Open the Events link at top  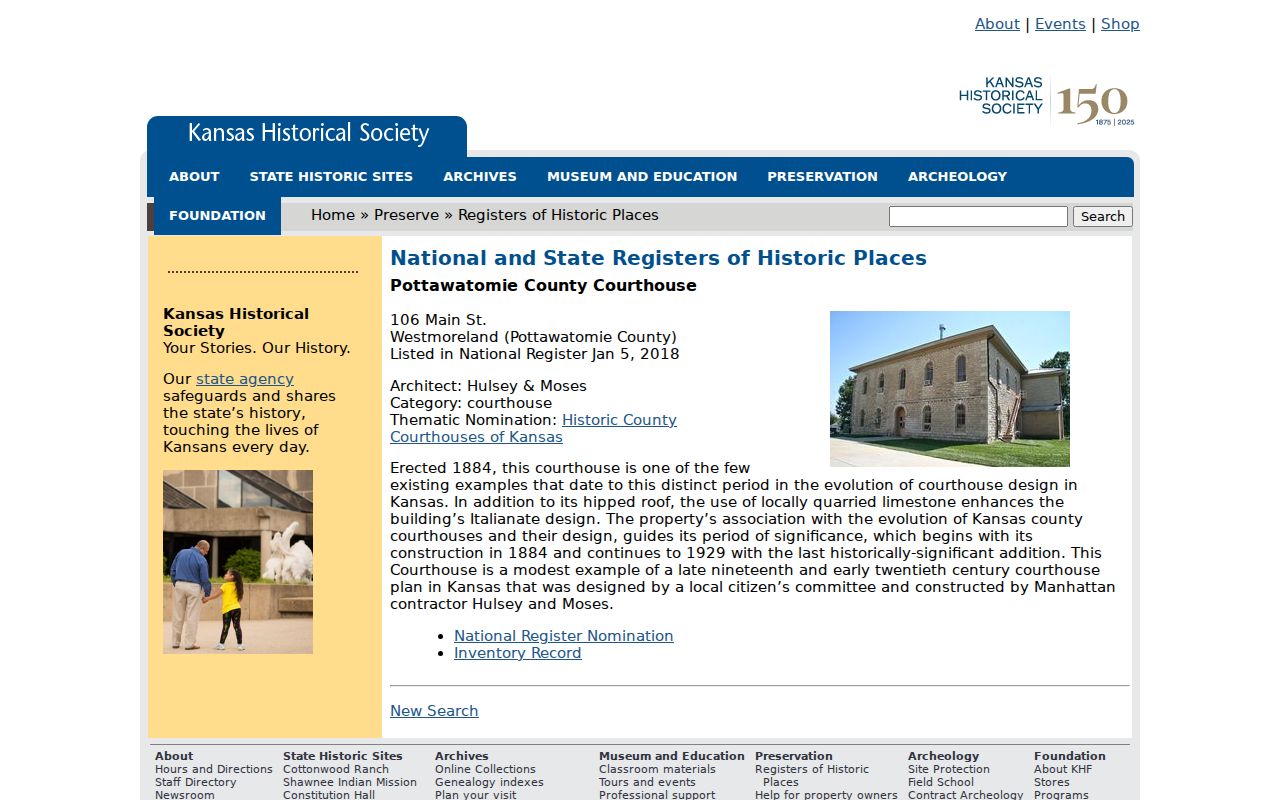pyautogui.click(x=1060, y=24)
